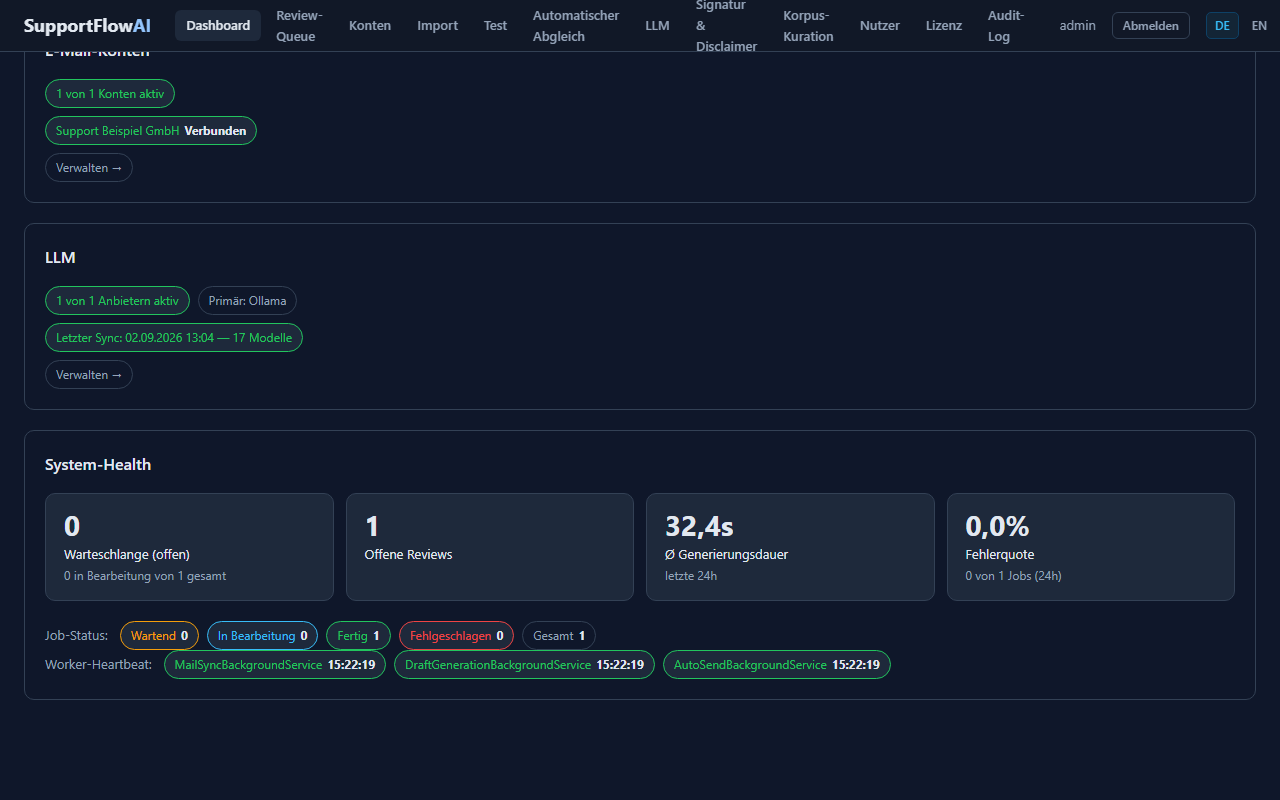The height and width of the screenshot is (800, 1280).
Task: Click Verwalten link in LLM card
Action: tap(89, 375)
